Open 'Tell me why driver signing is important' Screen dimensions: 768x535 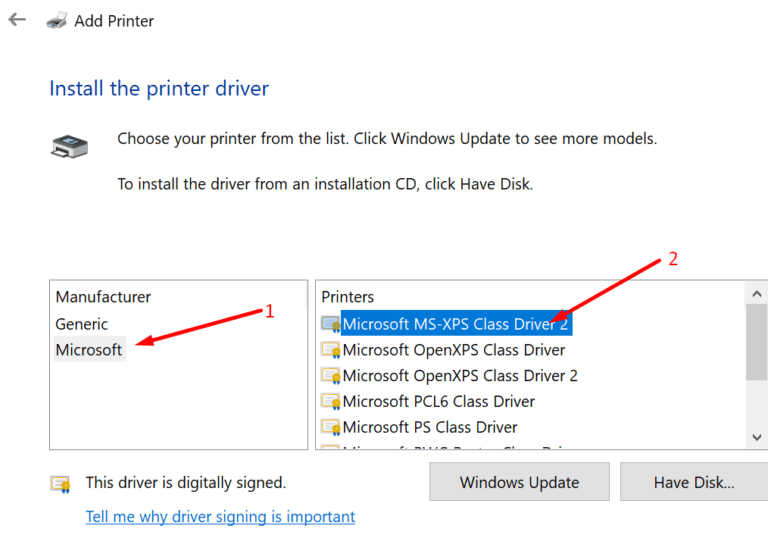coord(220,517)
